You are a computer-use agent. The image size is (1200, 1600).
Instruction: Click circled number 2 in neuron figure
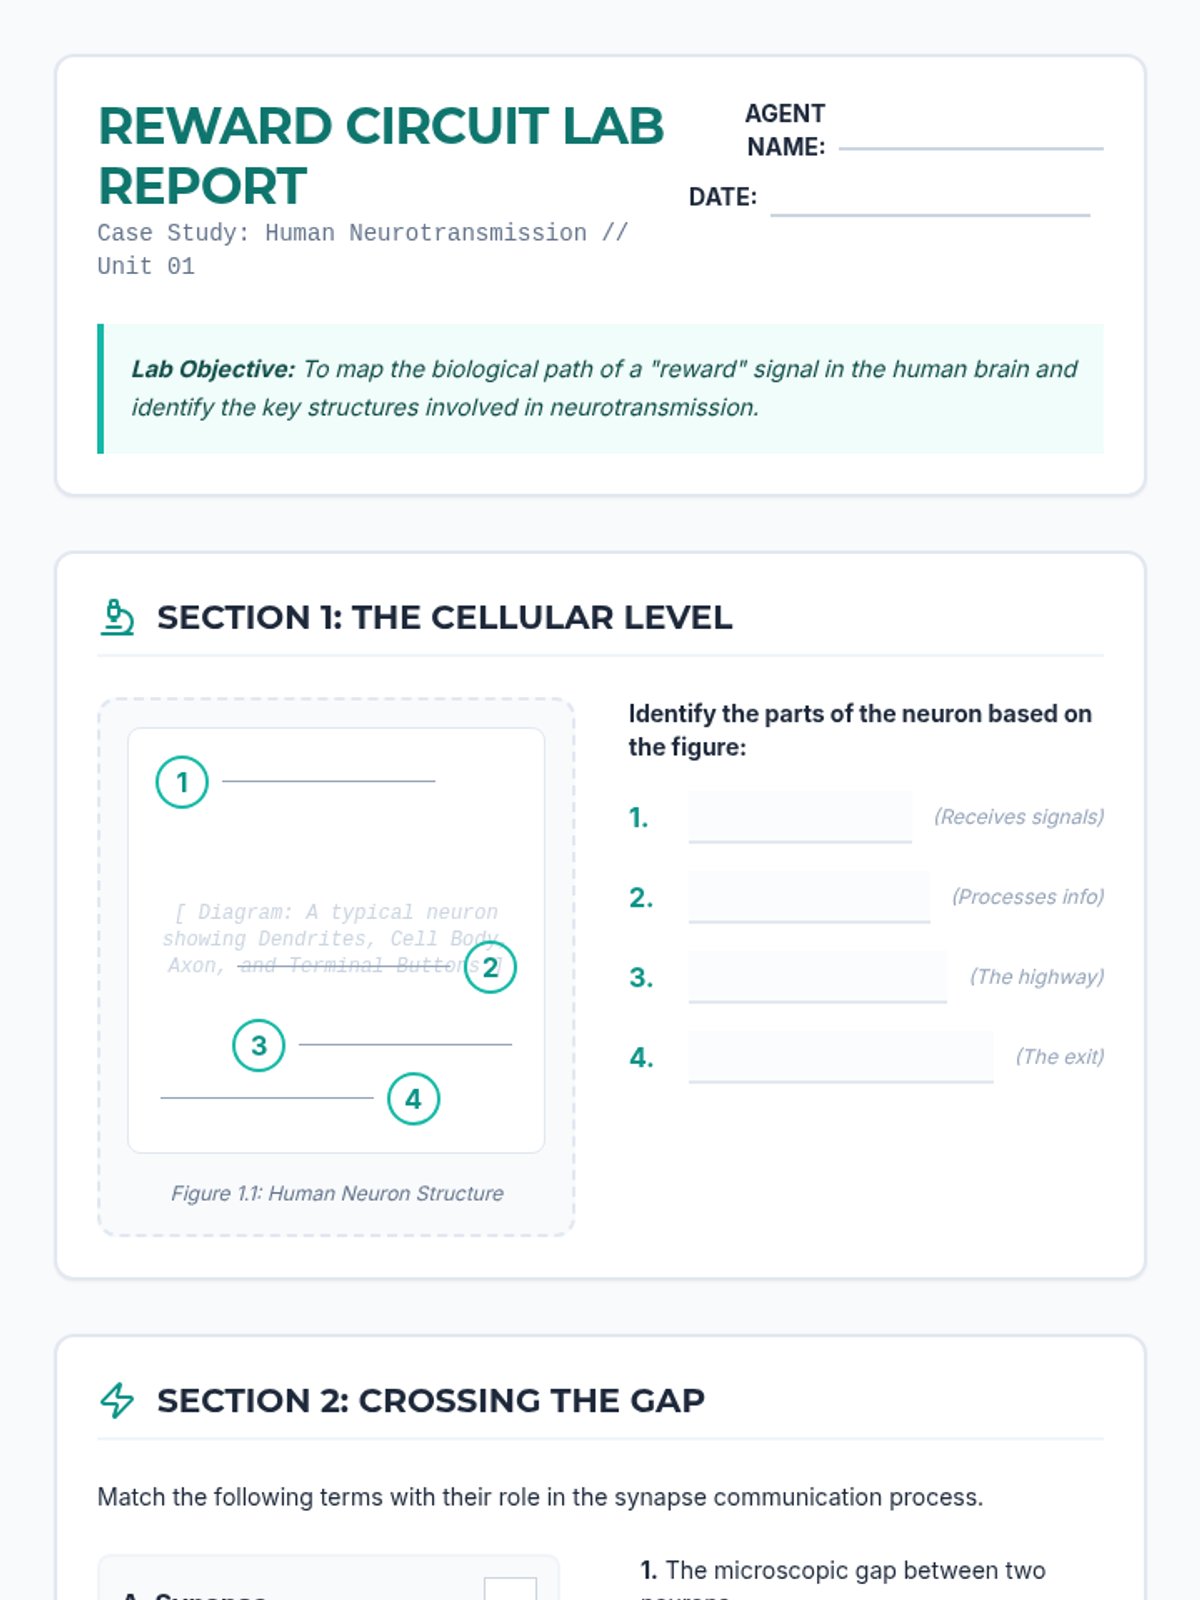point(490,967)
